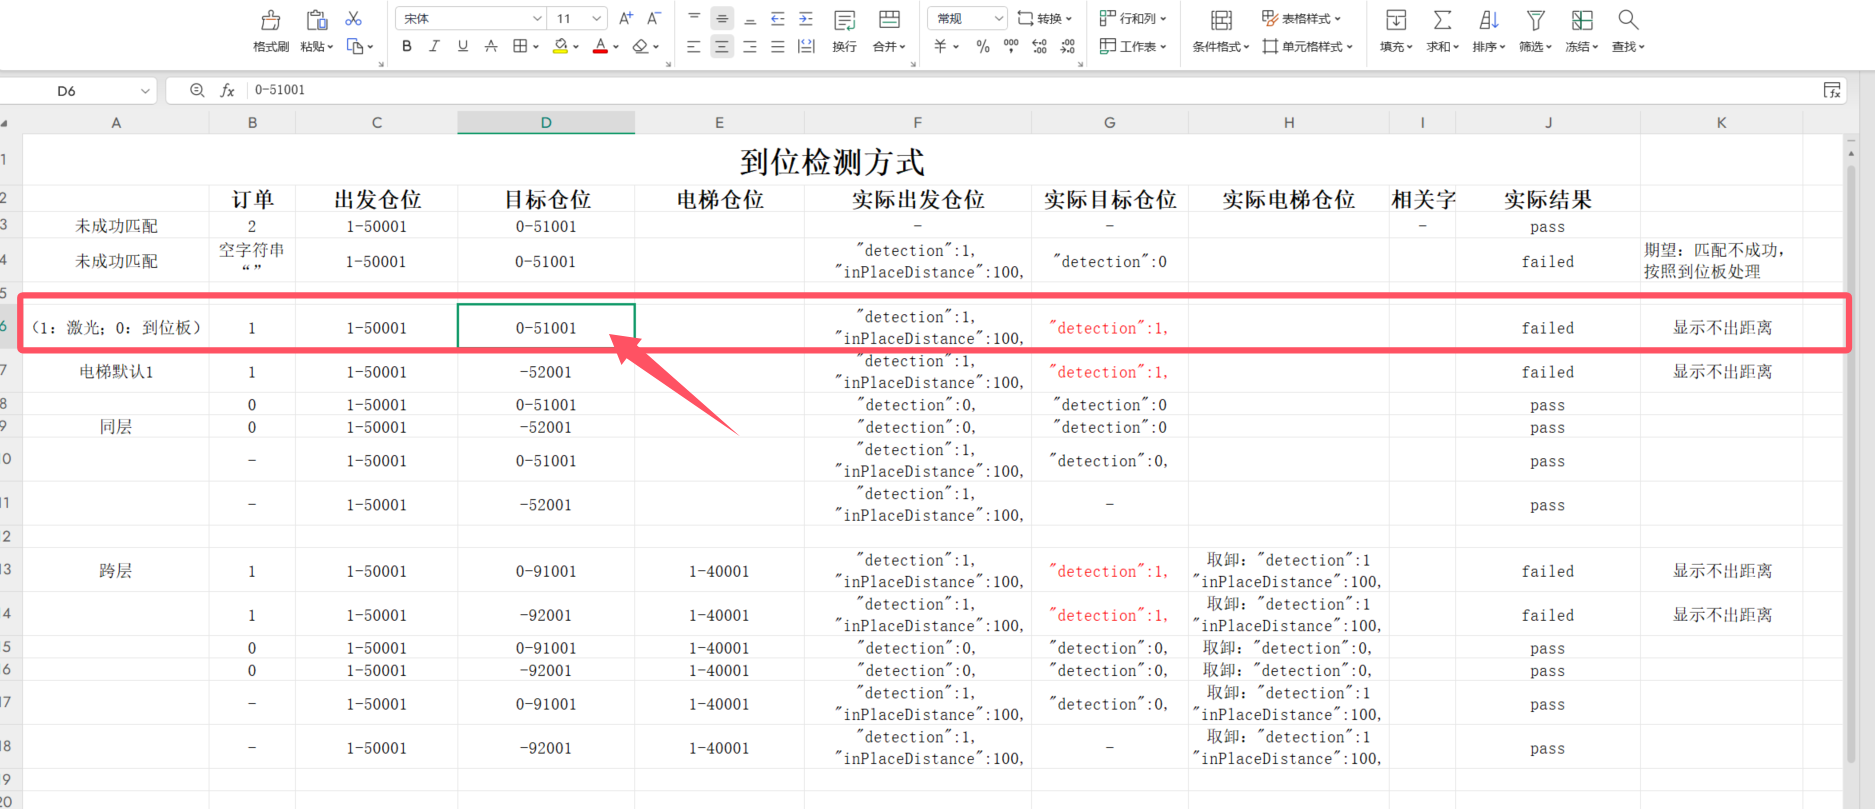The height and width of the screenshot is (809, 1875).
Task: Increase indent icon in alignment group
Action: point(806,18)
